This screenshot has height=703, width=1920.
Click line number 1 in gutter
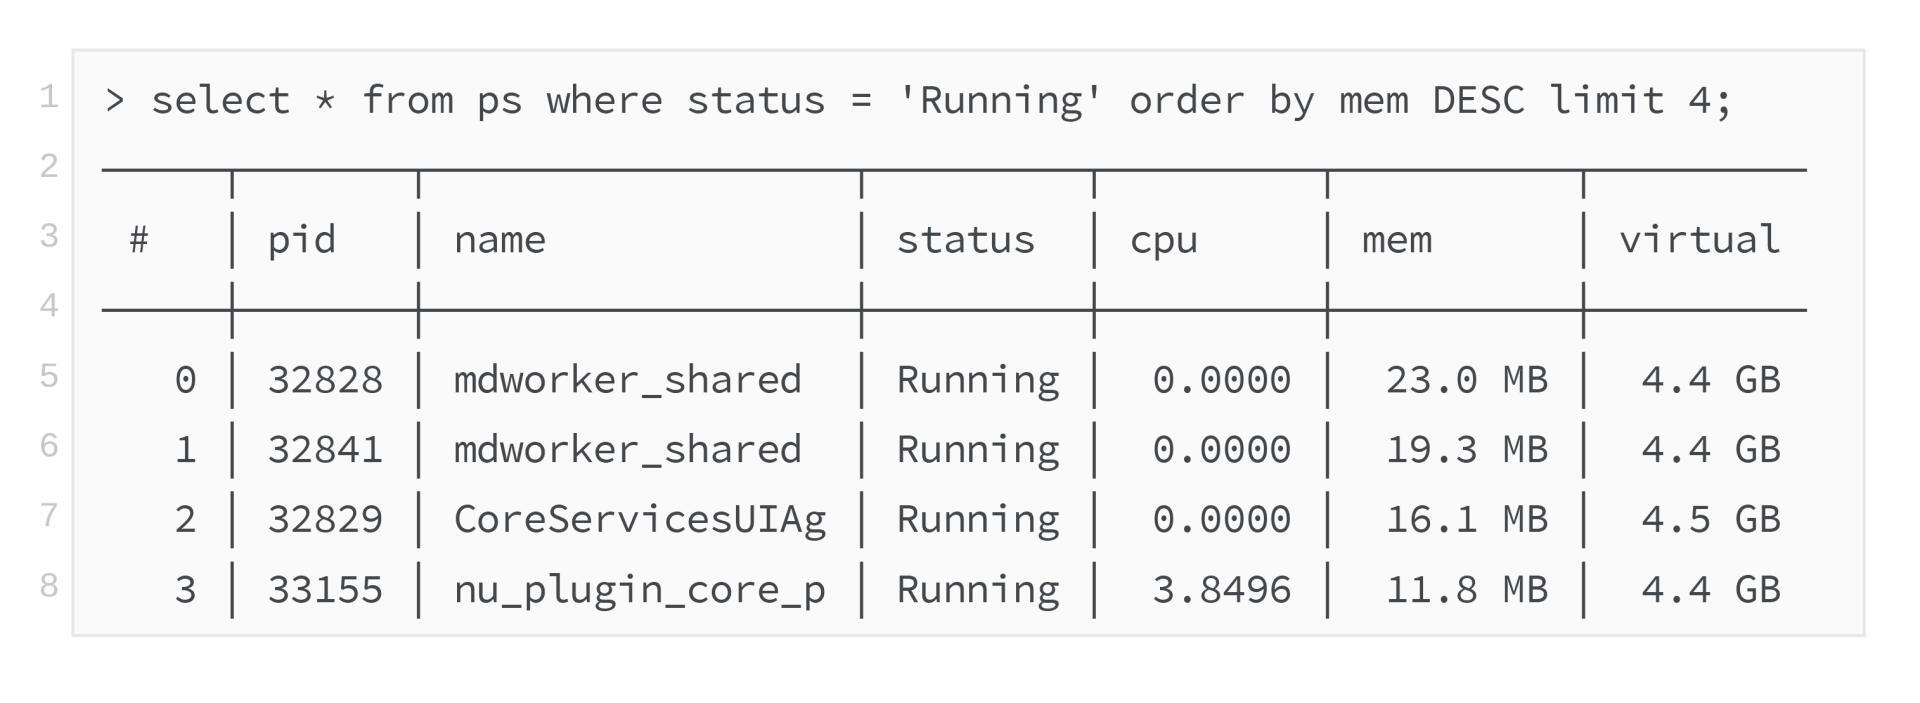click(48, 97)
